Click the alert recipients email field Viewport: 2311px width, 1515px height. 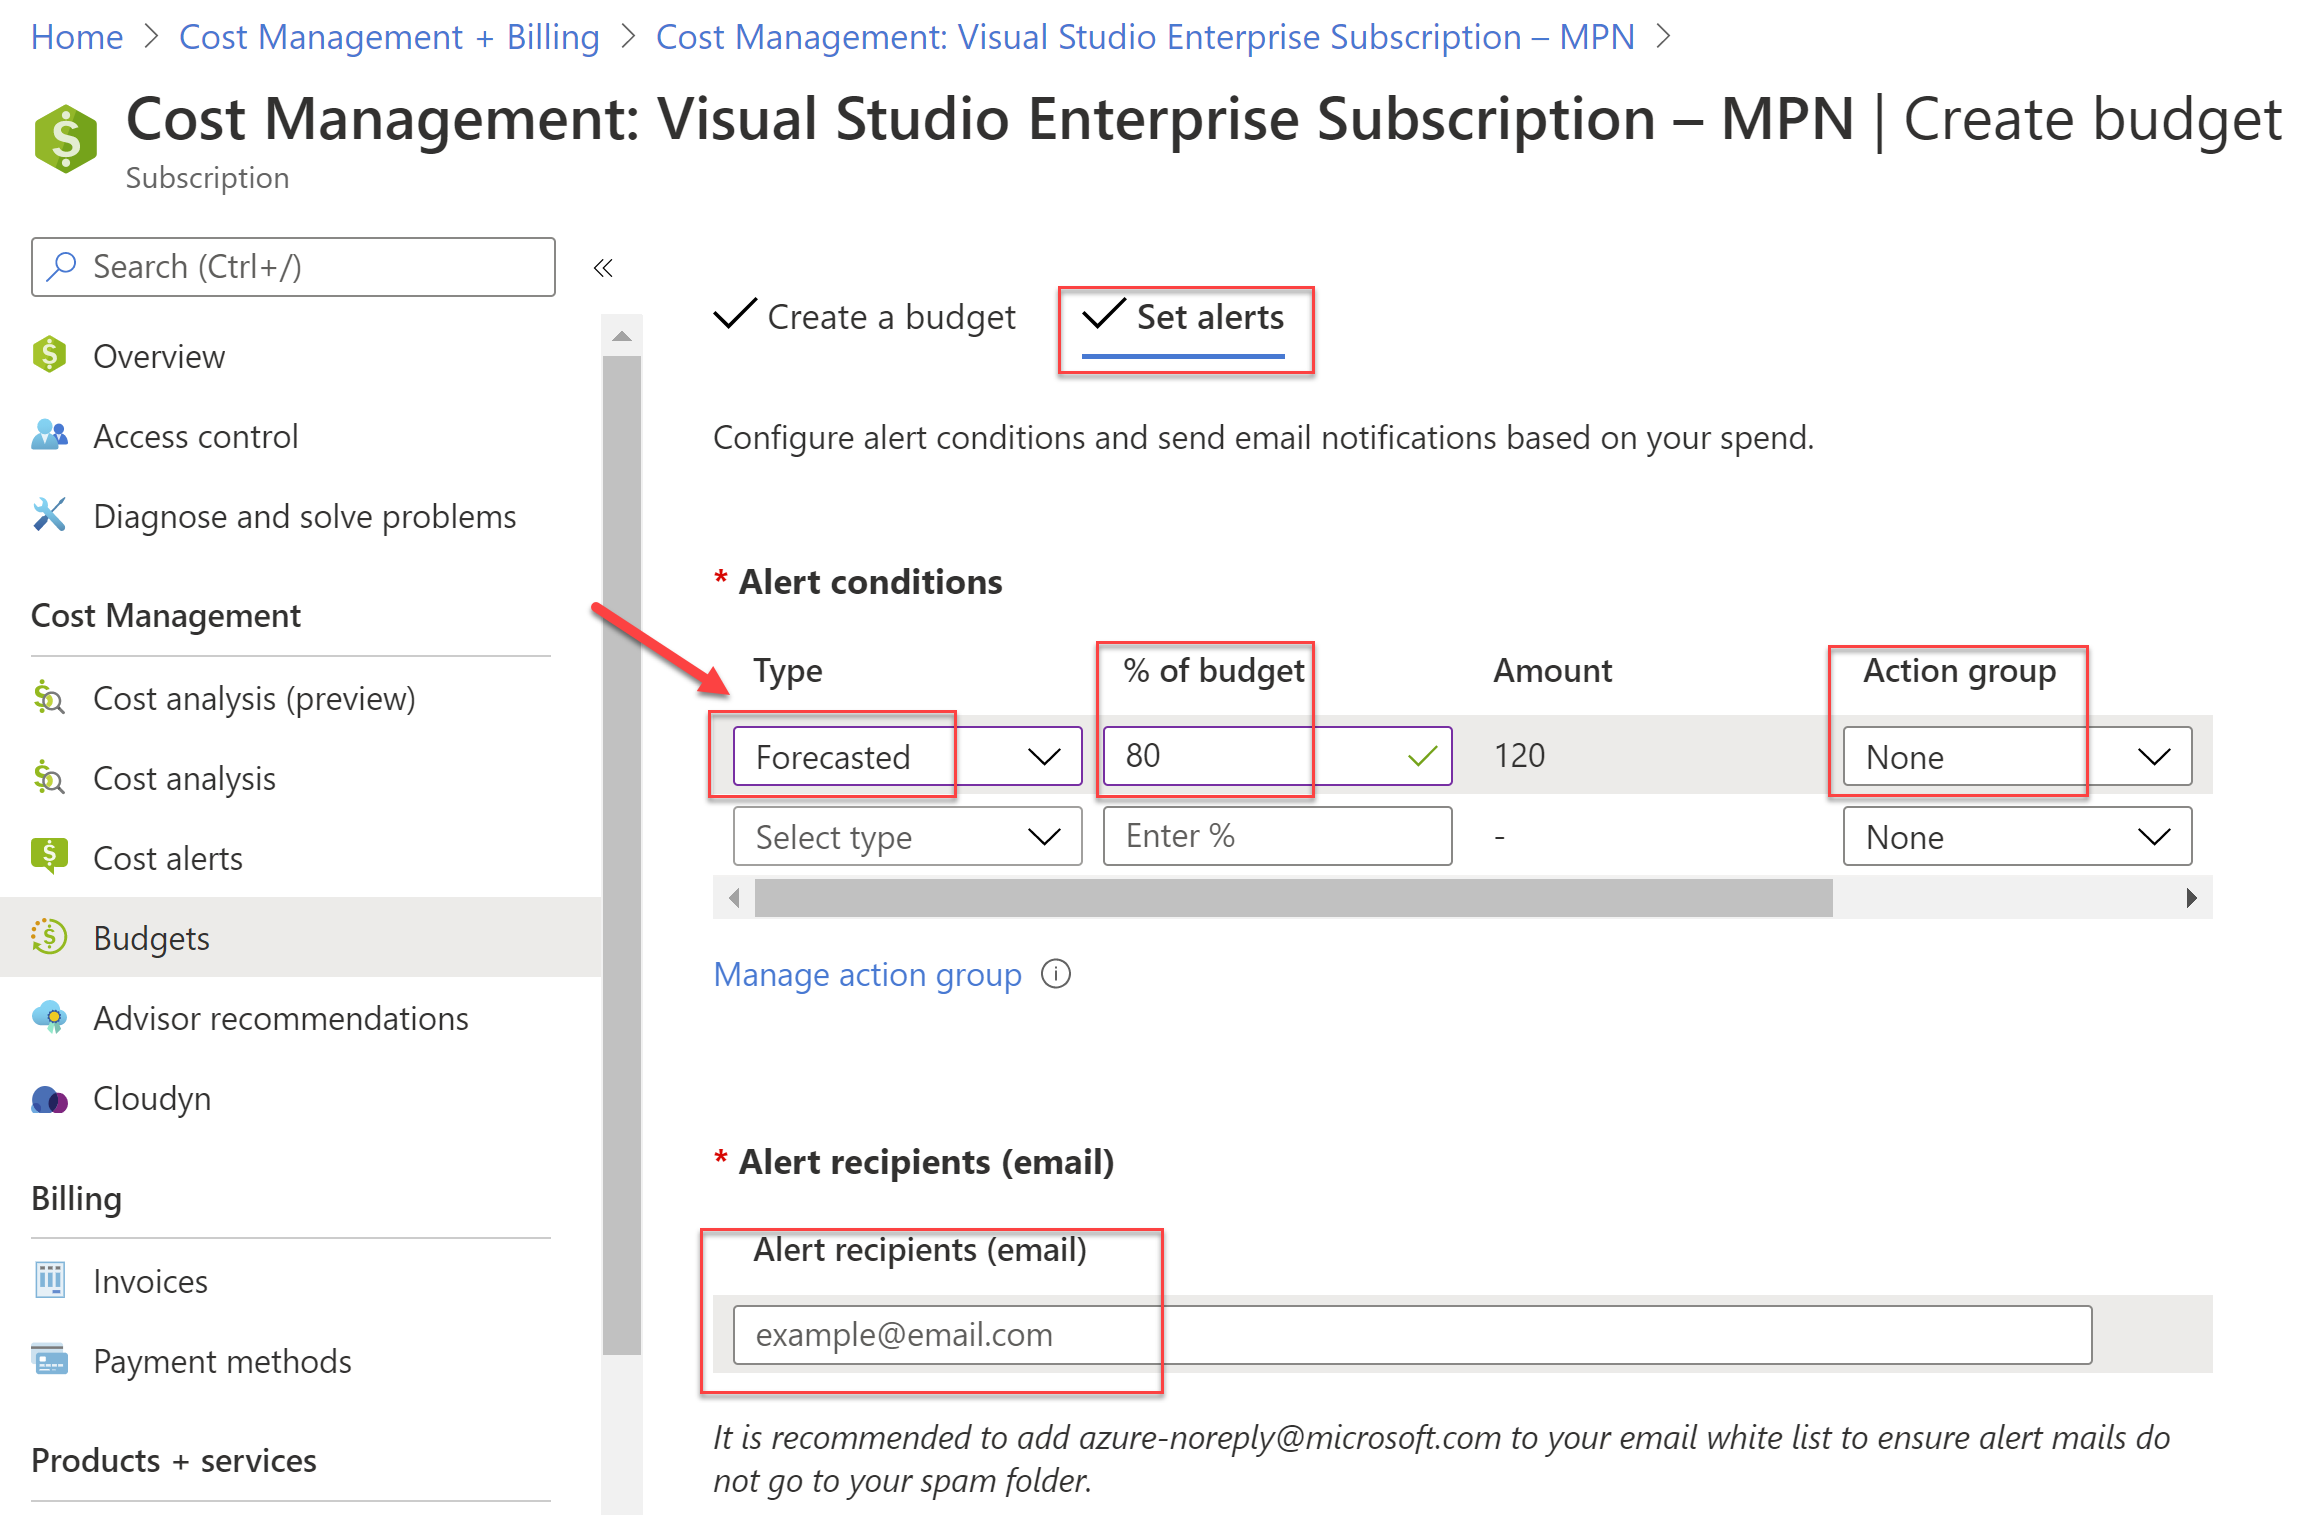pyautogui.click(x=1412, y=1335)
